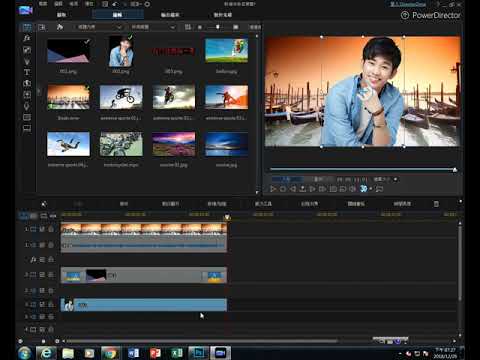Open the Voice-Over Recording Room (microphone)

coord(27,106)
